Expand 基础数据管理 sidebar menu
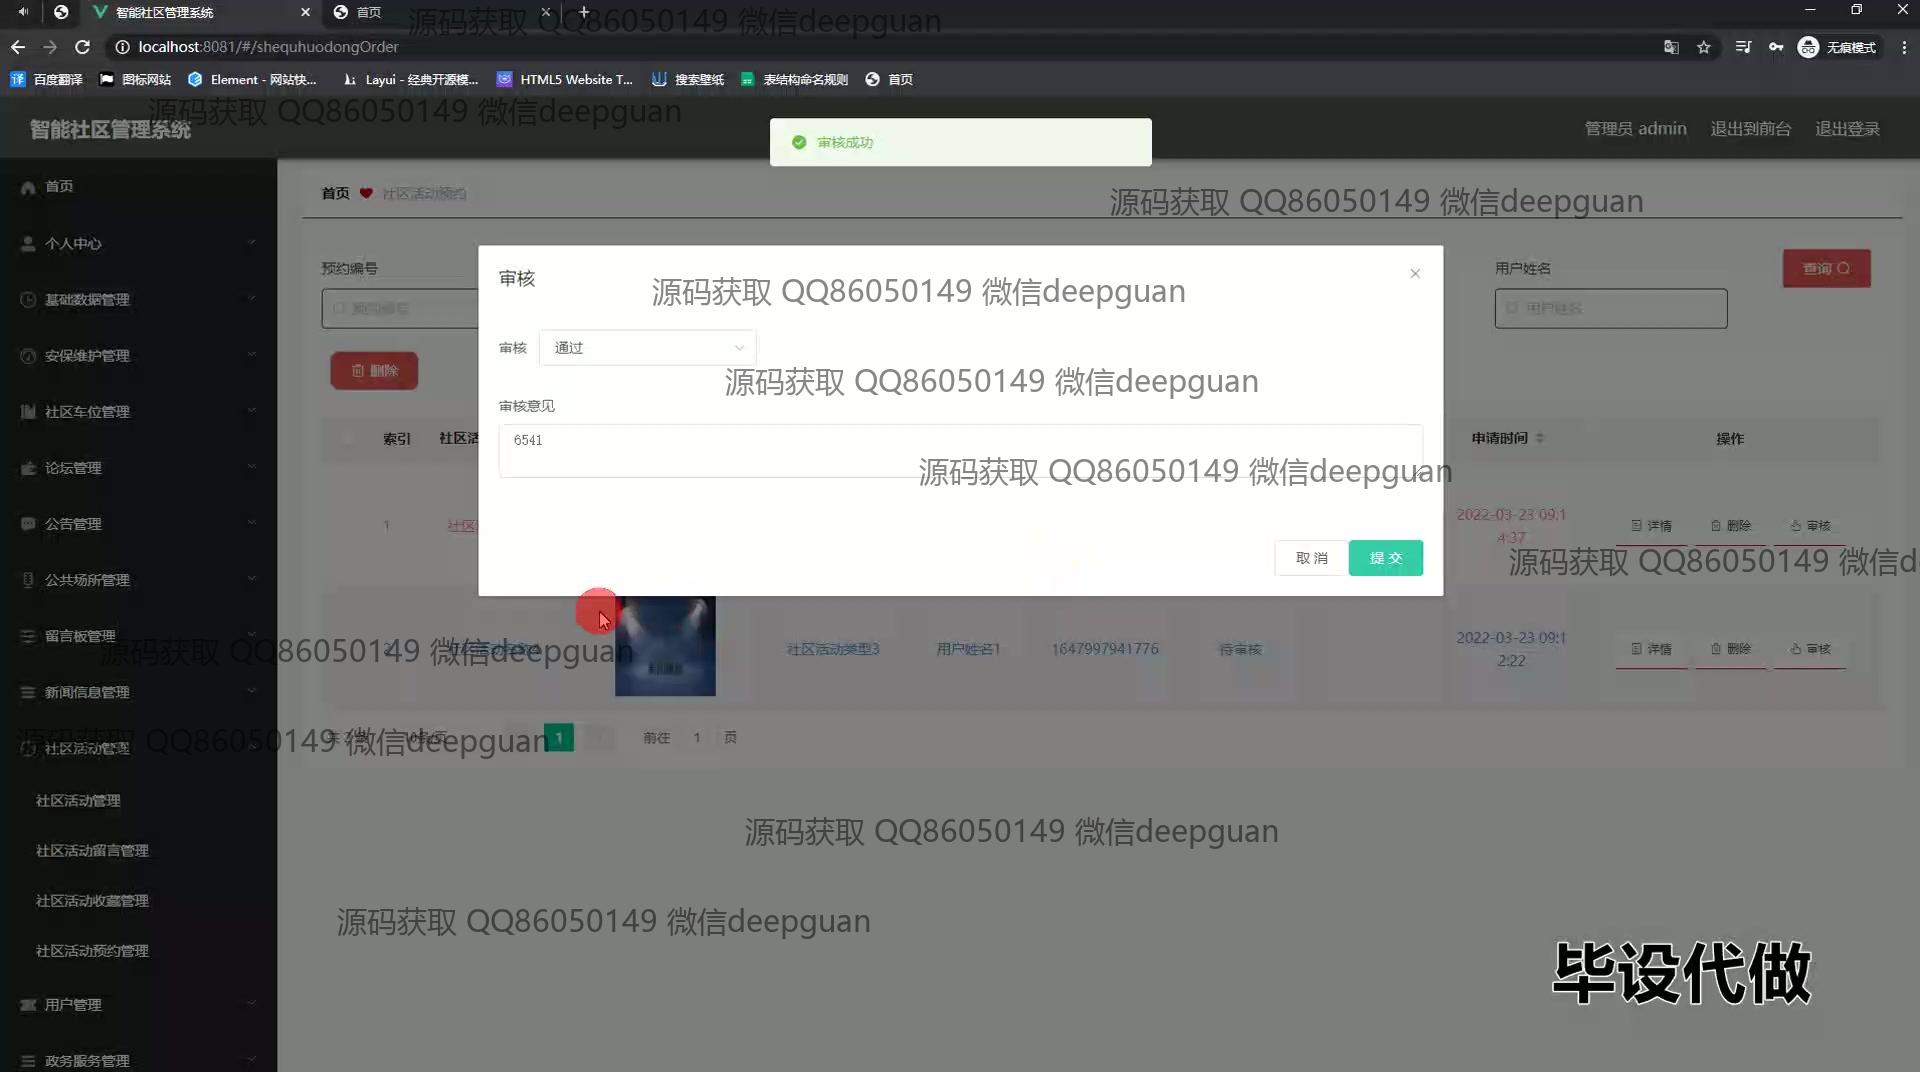 [x=138, y=299]
